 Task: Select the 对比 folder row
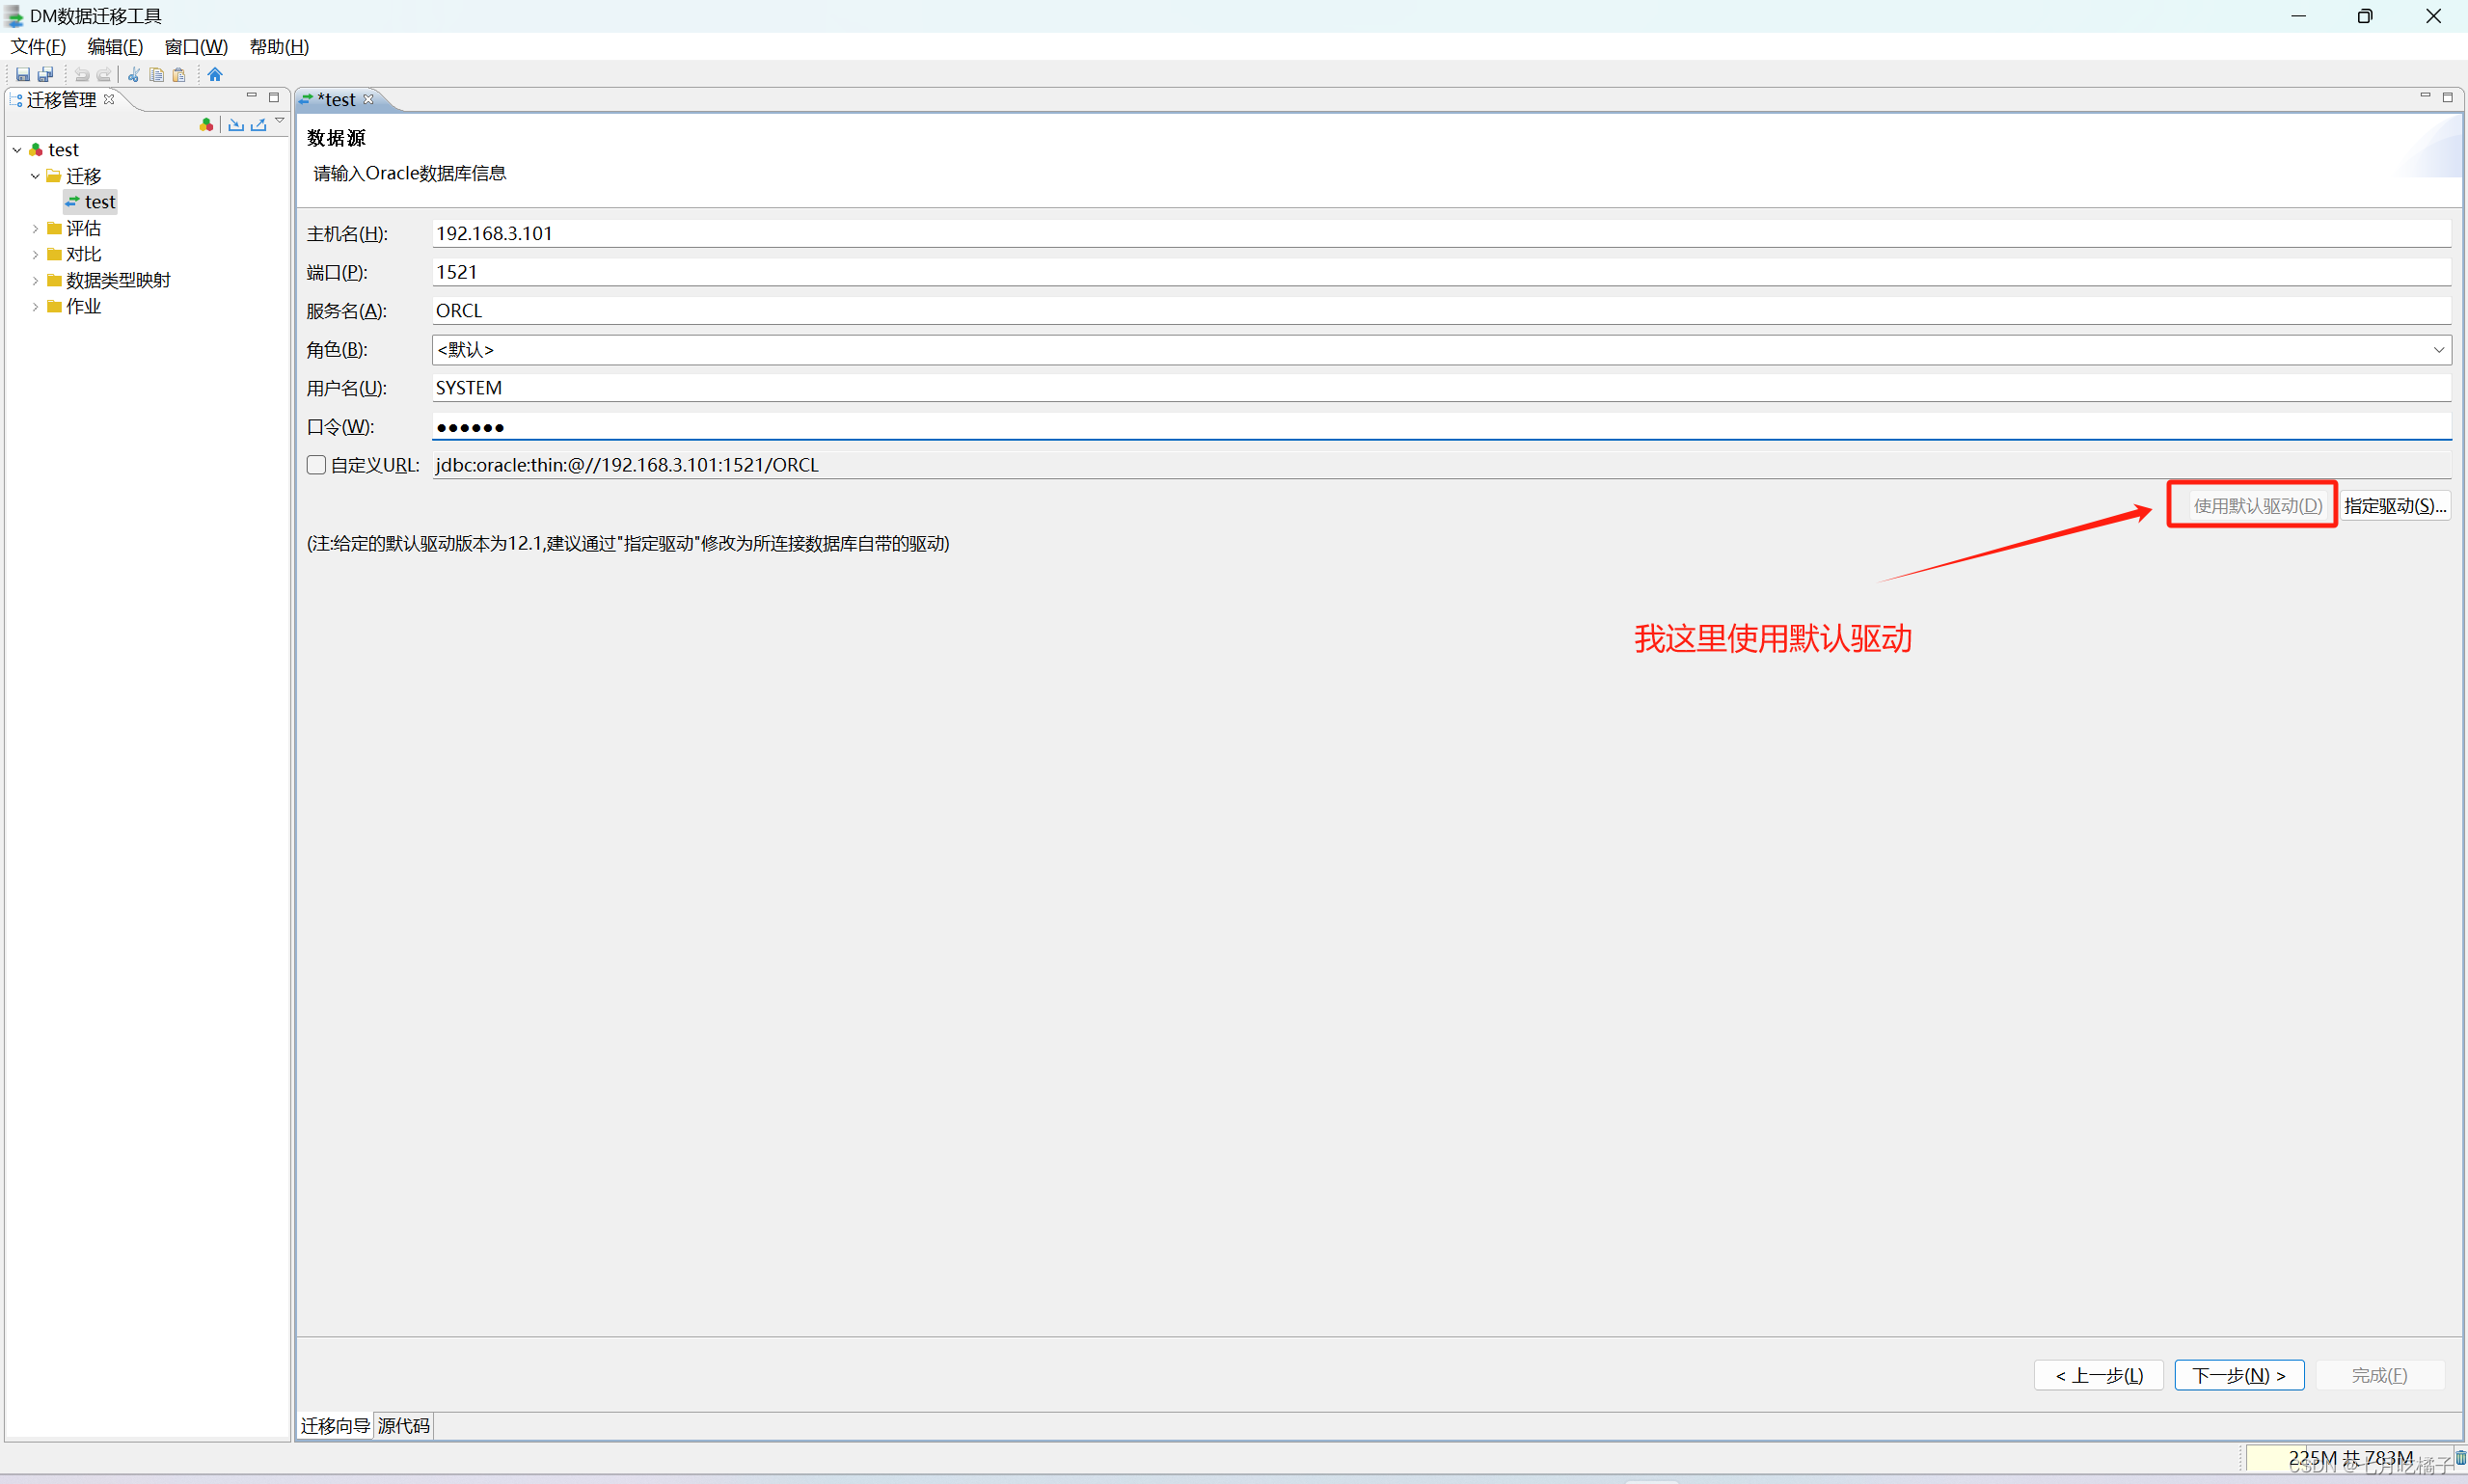75,255
